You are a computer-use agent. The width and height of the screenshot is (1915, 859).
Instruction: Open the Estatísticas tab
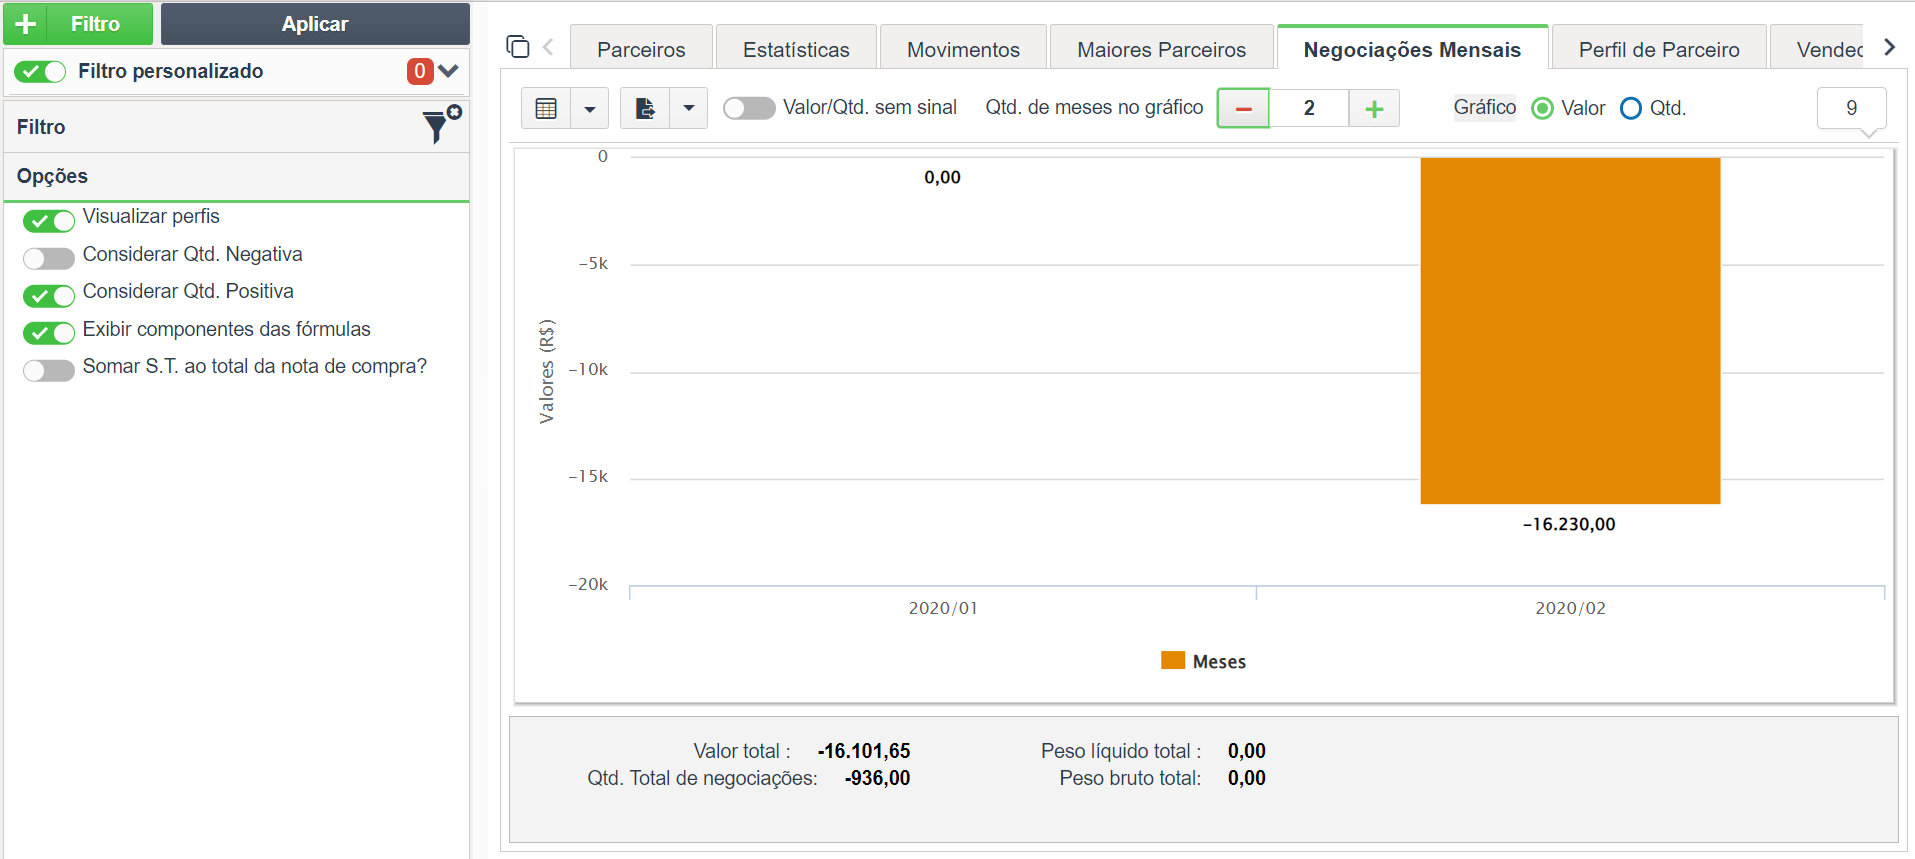point(796,49)
